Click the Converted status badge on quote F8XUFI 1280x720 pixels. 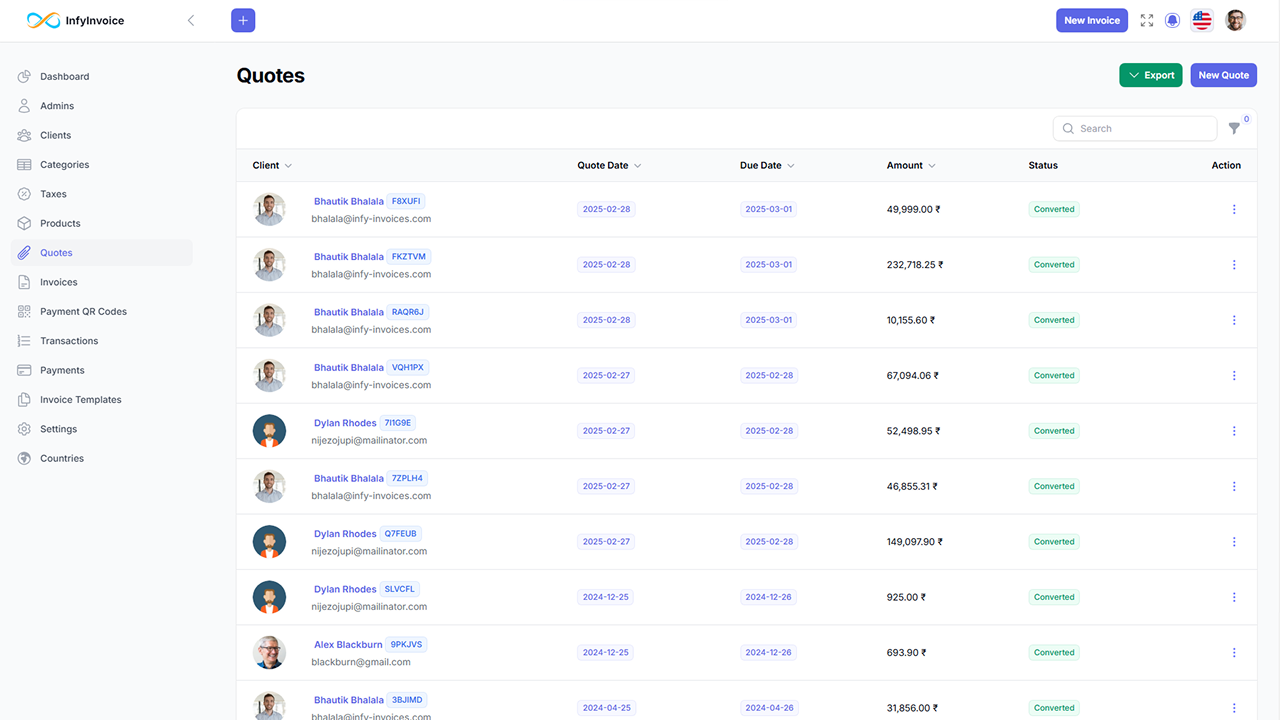click(1053, 209)
